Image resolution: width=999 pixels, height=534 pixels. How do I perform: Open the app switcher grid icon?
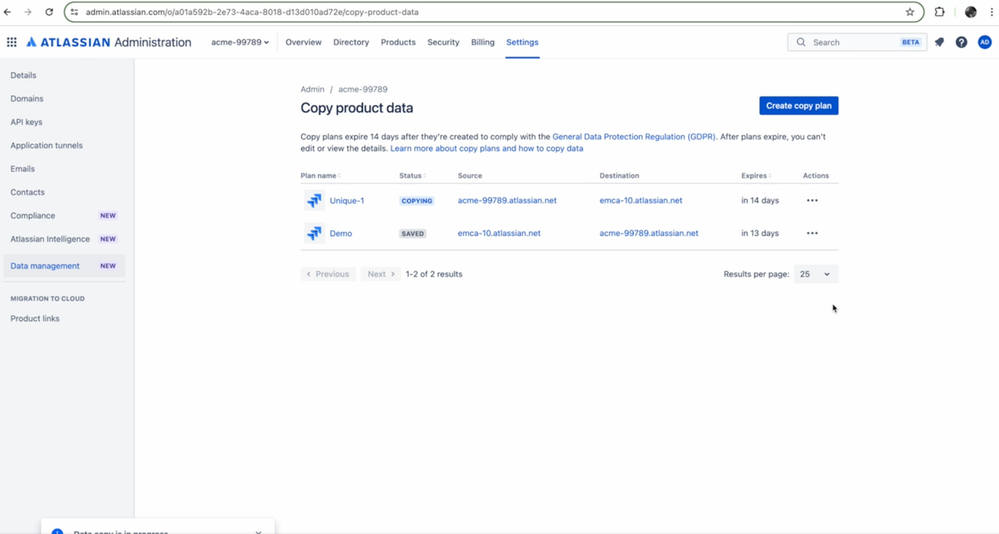[x=11, y=42]
